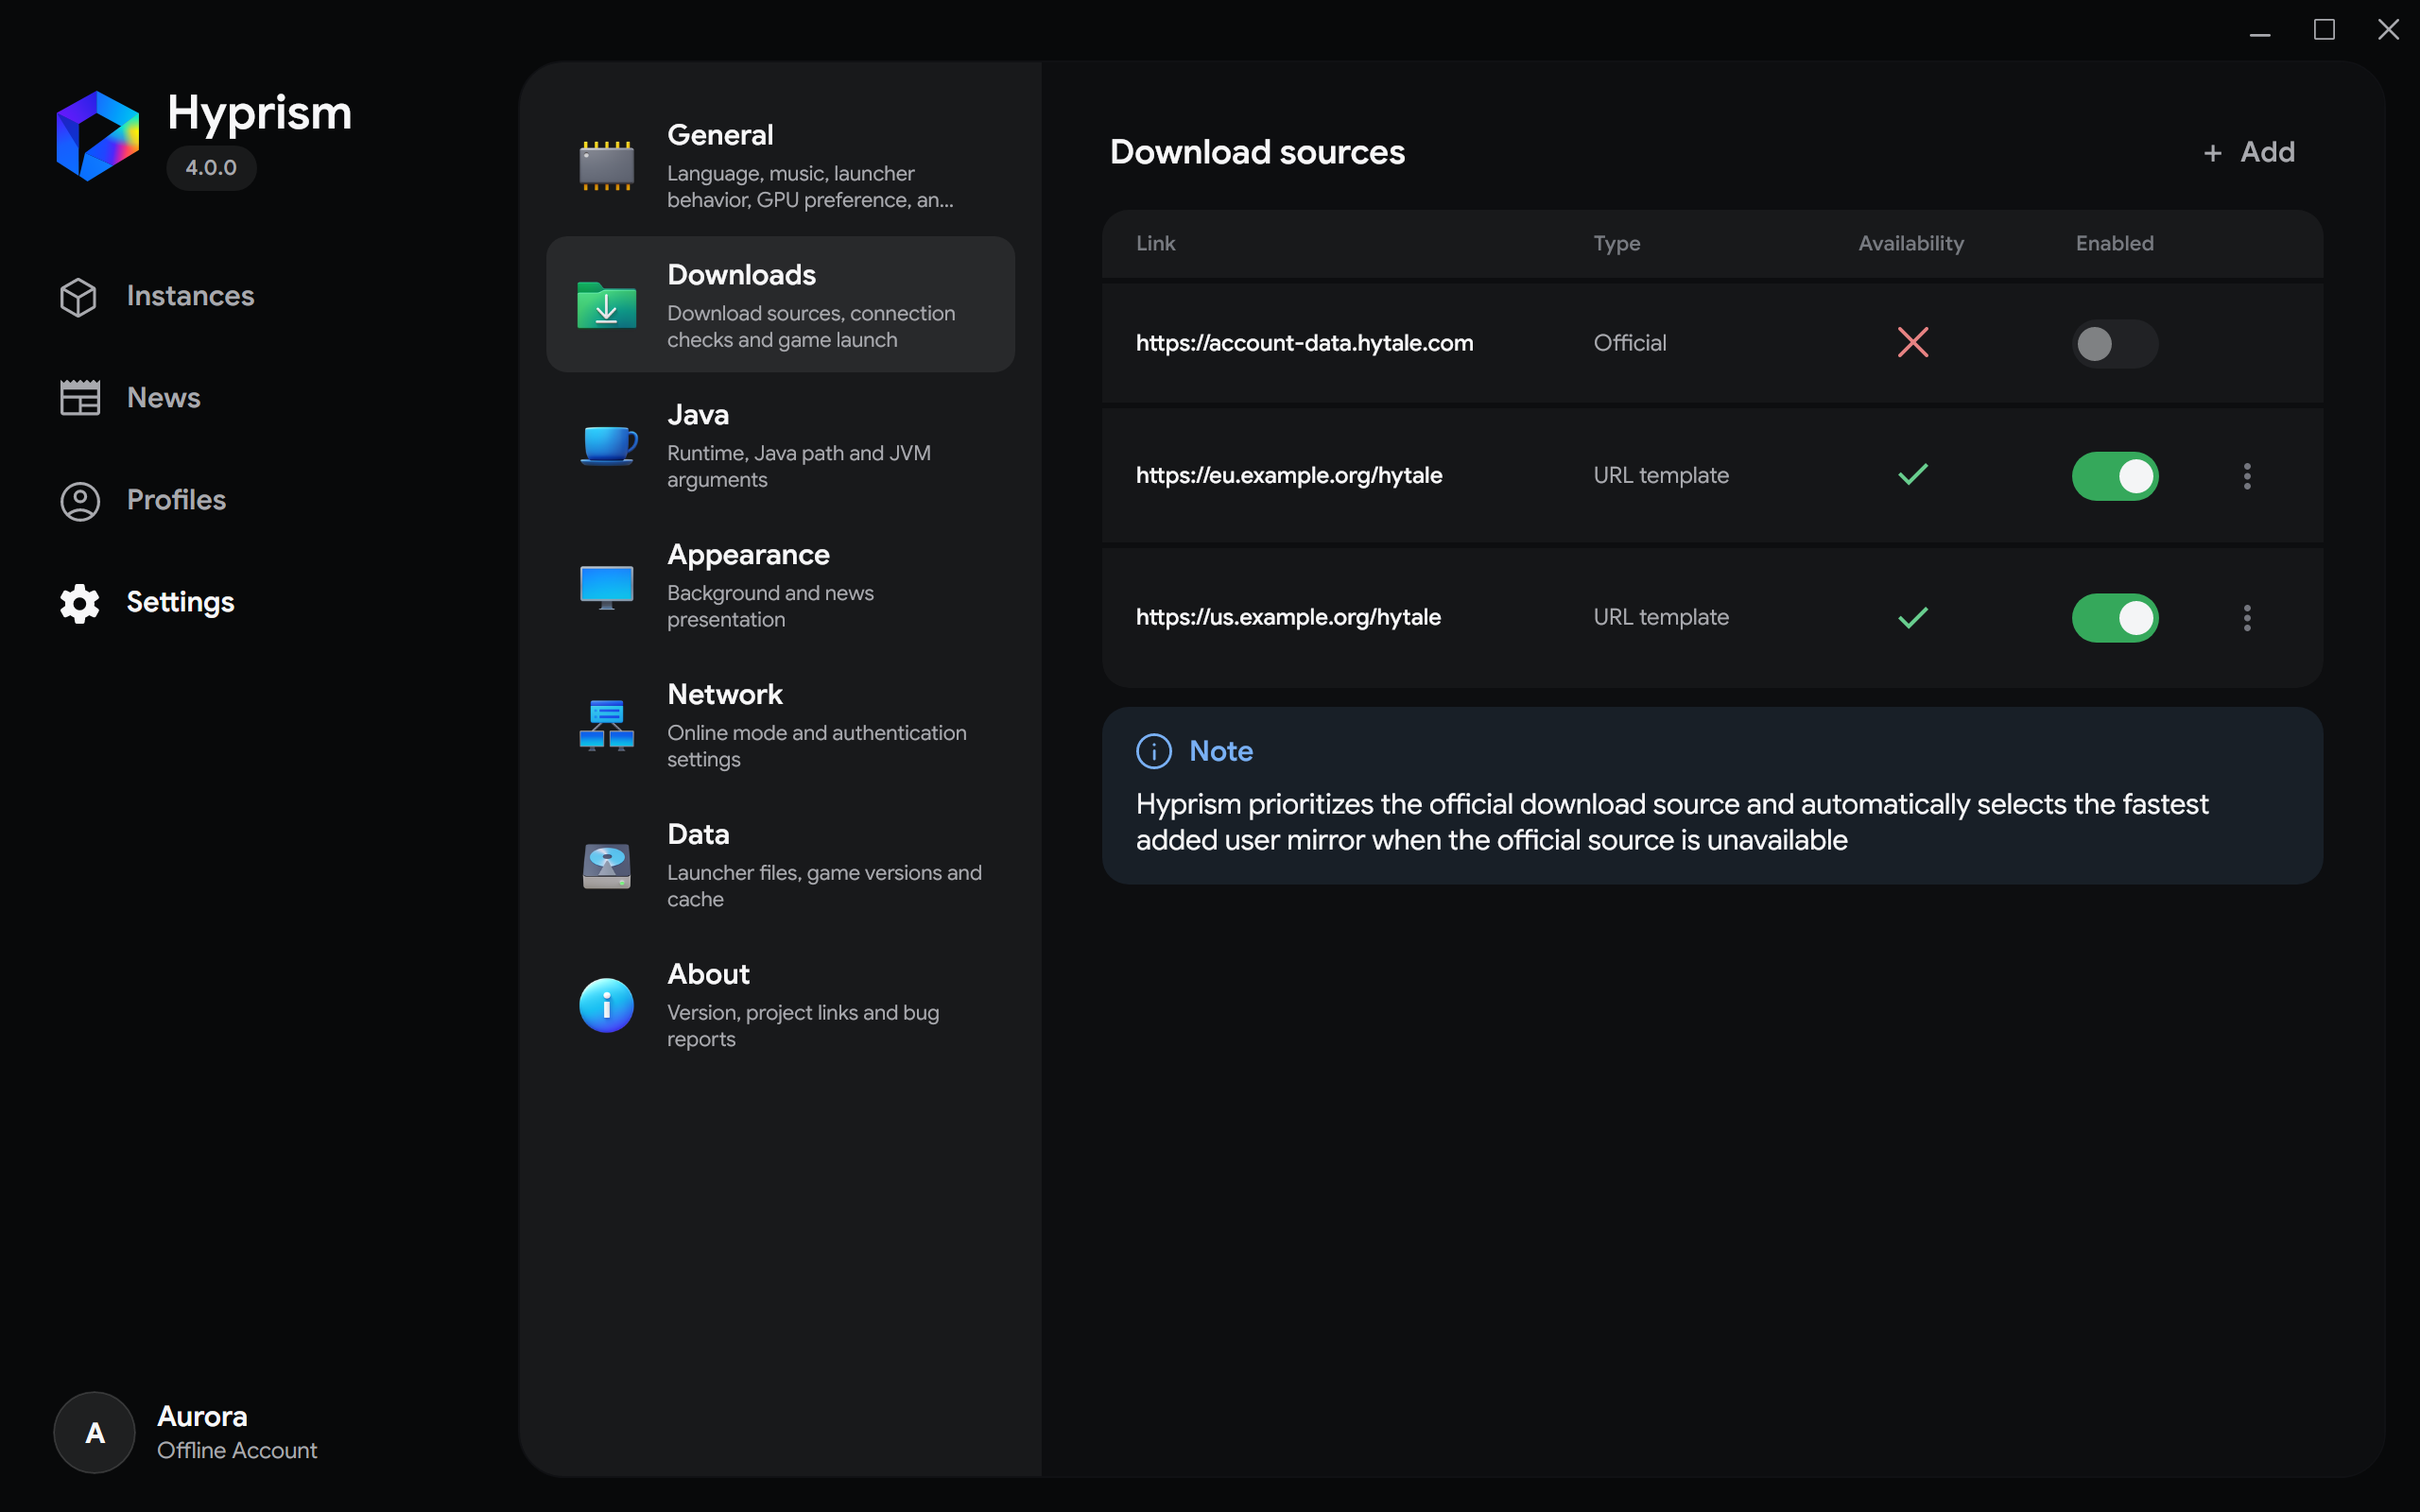The height and width of the screenshot is (1512, 2420).
Task: Click the About info icon
Action: click(x=606, y=1005)
